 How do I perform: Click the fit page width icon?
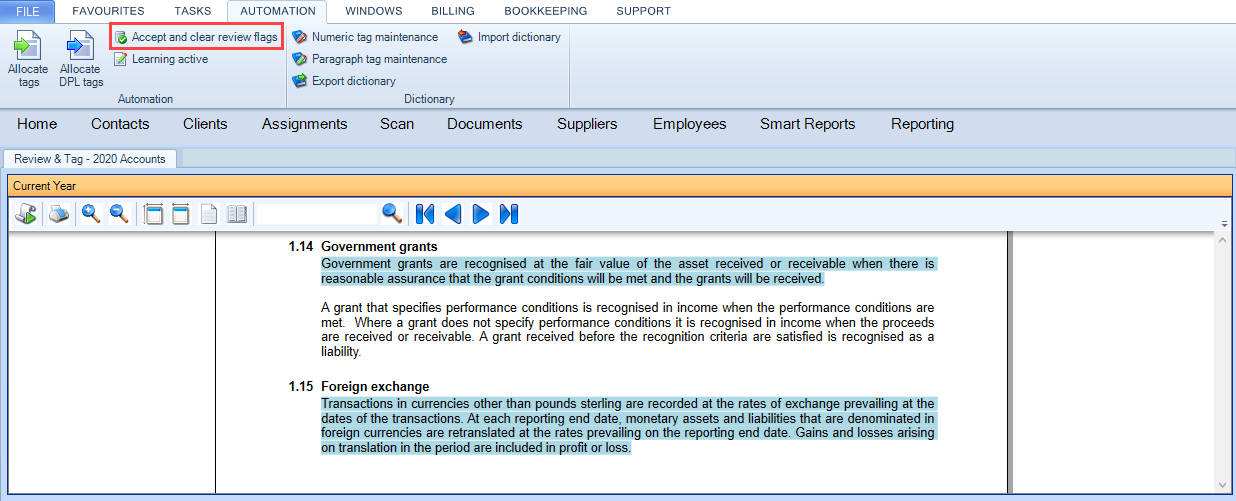pyautogui.click(x=154, y=213)
